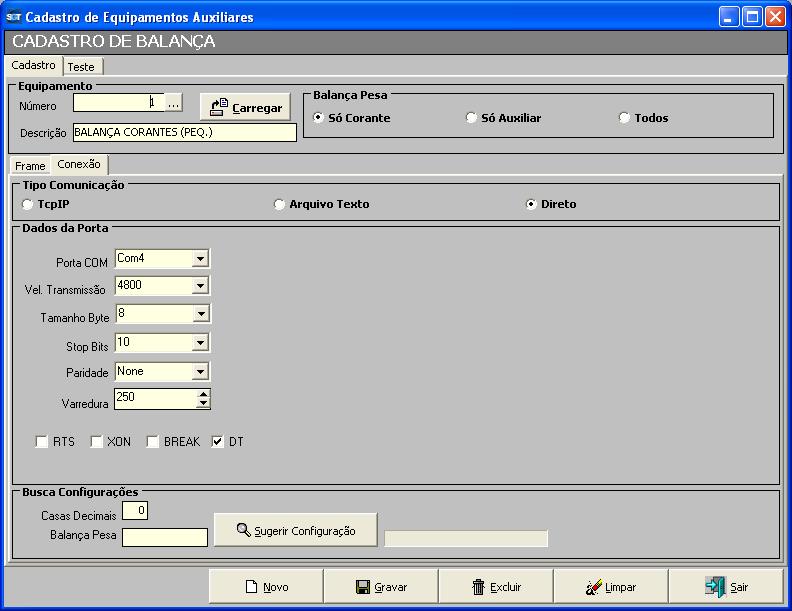The height and width of the screenshot is (611, 792).
Task: Open the Paridade dropdown list
Action: [200, 372]
